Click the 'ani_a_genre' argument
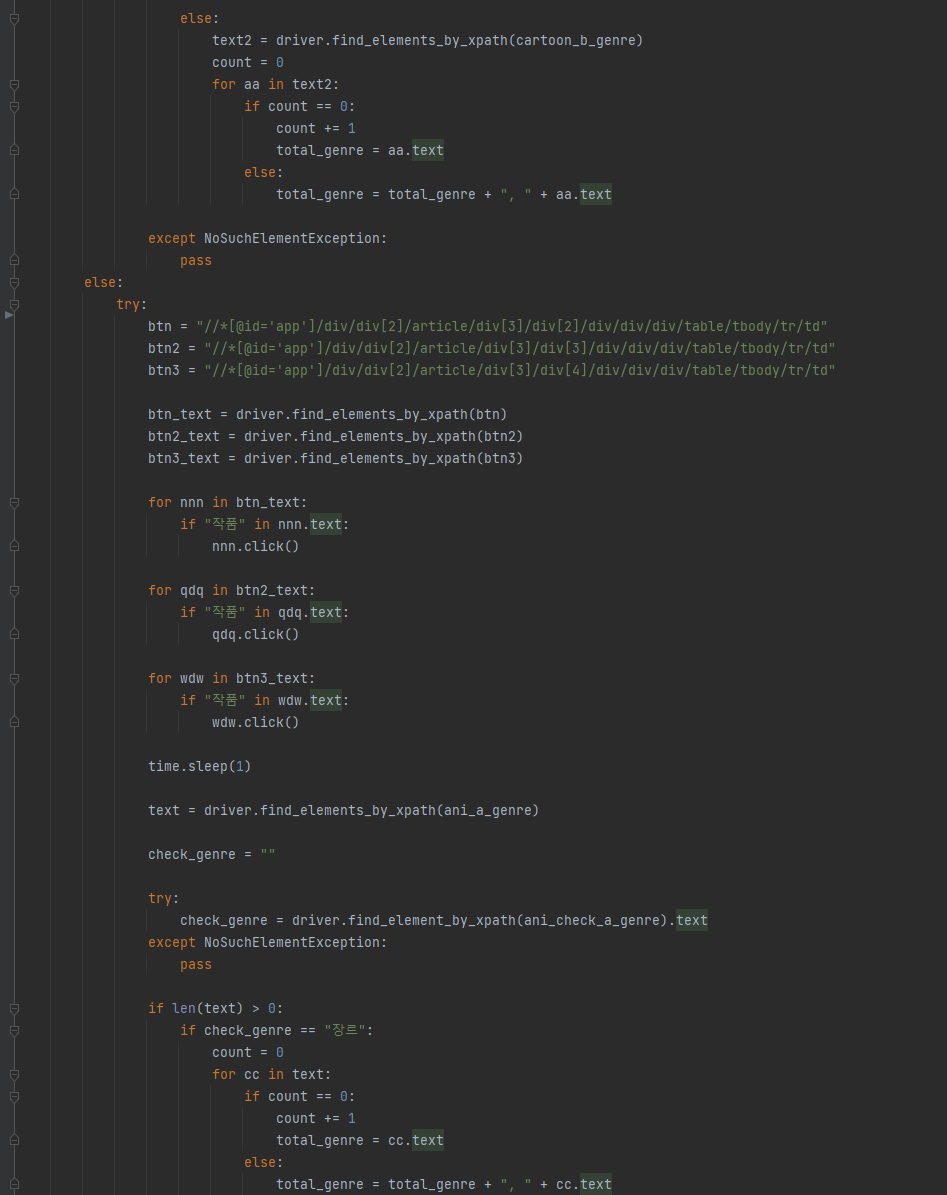The height and width of the screenshot is (1195, 947). (488, 811)
